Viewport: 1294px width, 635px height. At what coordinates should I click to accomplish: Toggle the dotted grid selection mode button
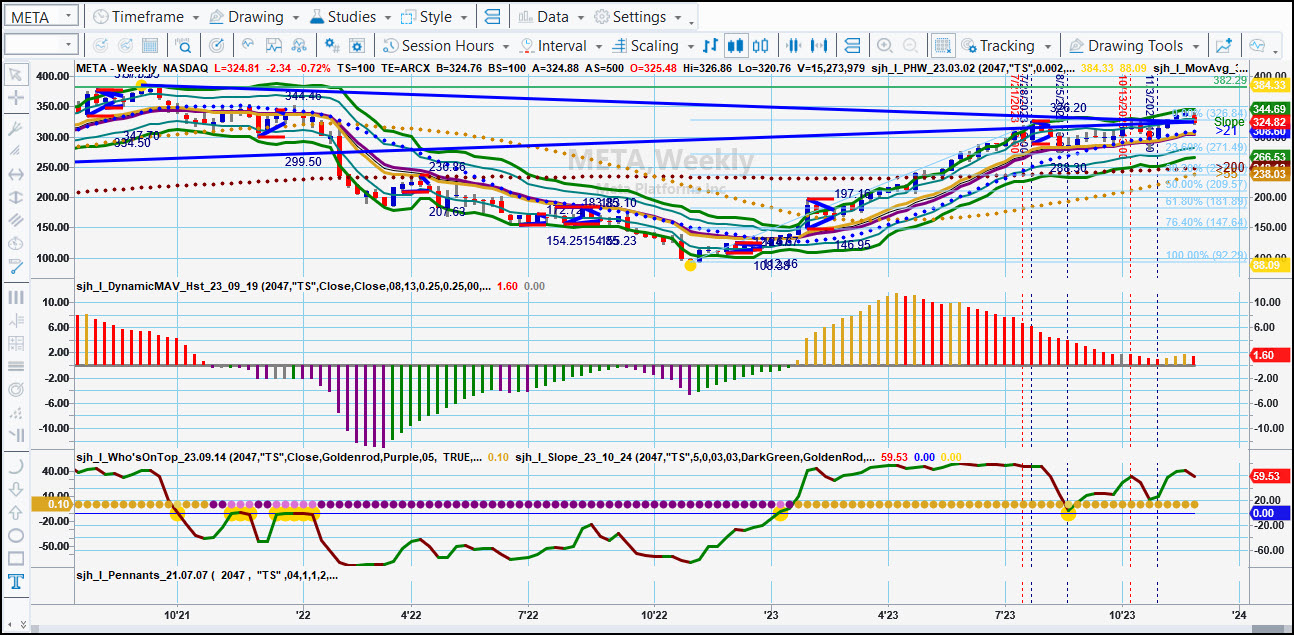tap(942, 46)
